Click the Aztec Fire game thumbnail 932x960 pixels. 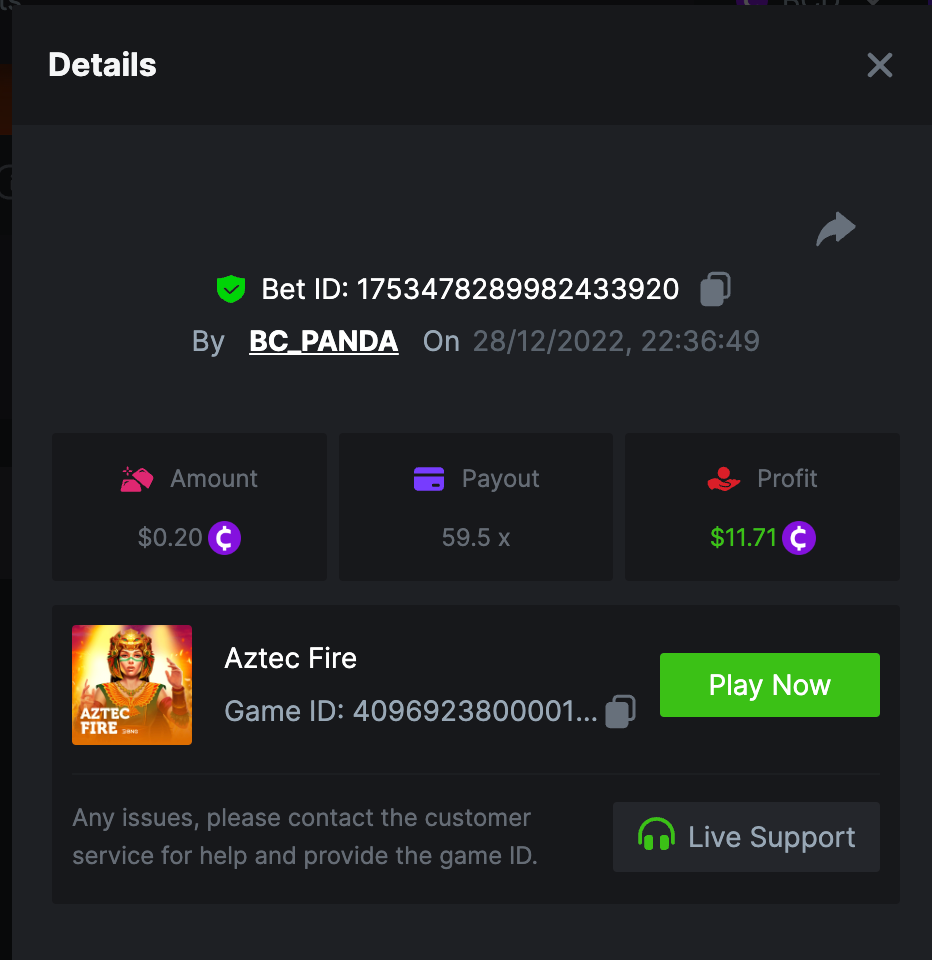(x=132, y=685)
